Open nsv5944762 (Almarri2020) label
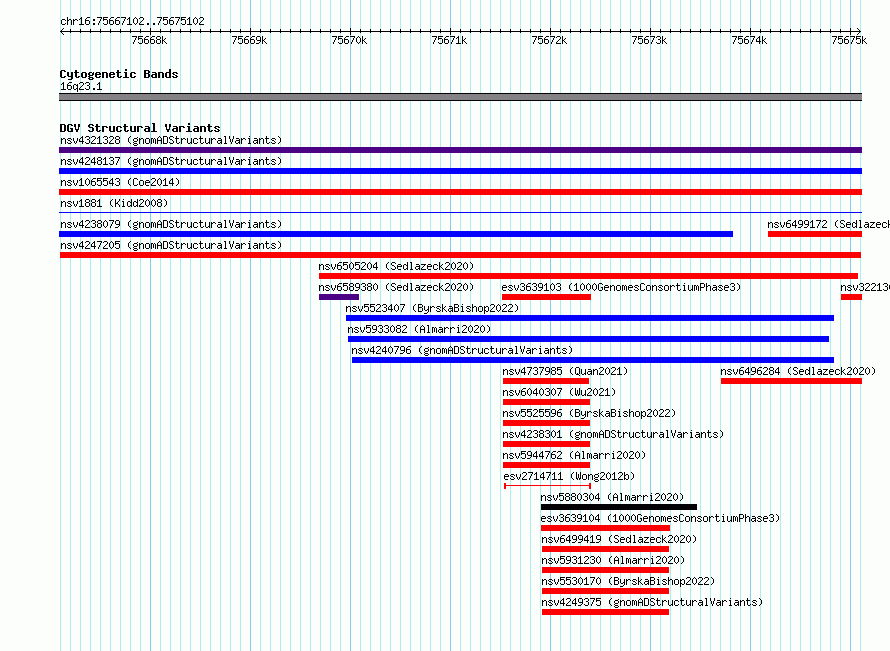Image resolution: width=890 pixels, height=651 pixels. (x=574, y=455)
